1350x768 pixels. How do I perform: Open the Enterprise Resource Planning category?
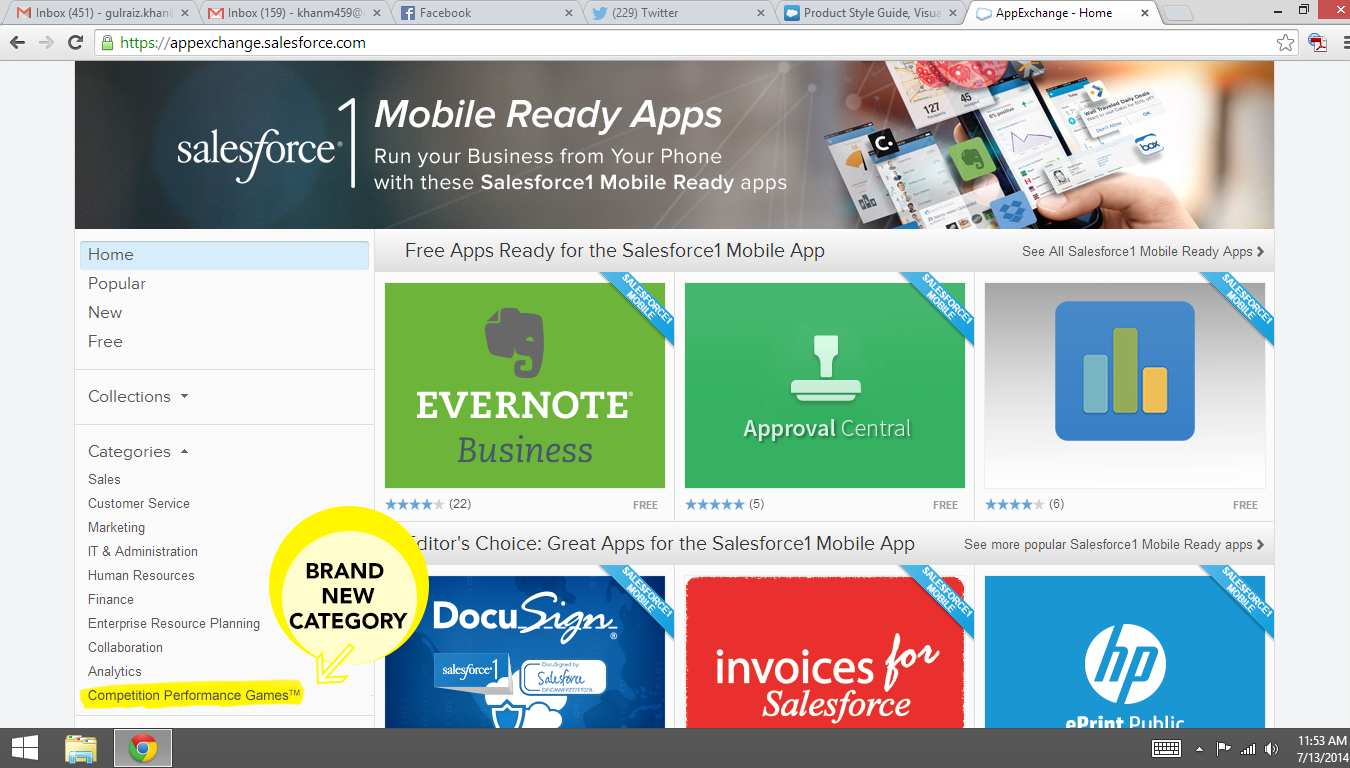point(174,624)
